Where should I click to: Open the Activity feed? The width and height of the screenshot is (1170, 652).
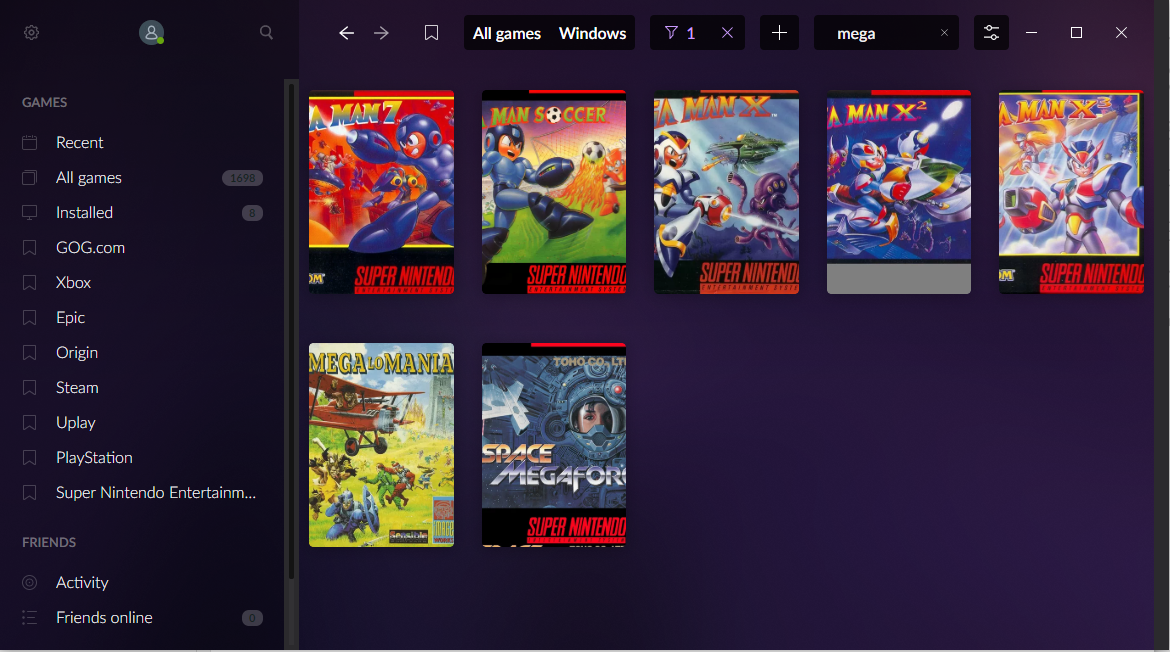[x=81, y=582]
